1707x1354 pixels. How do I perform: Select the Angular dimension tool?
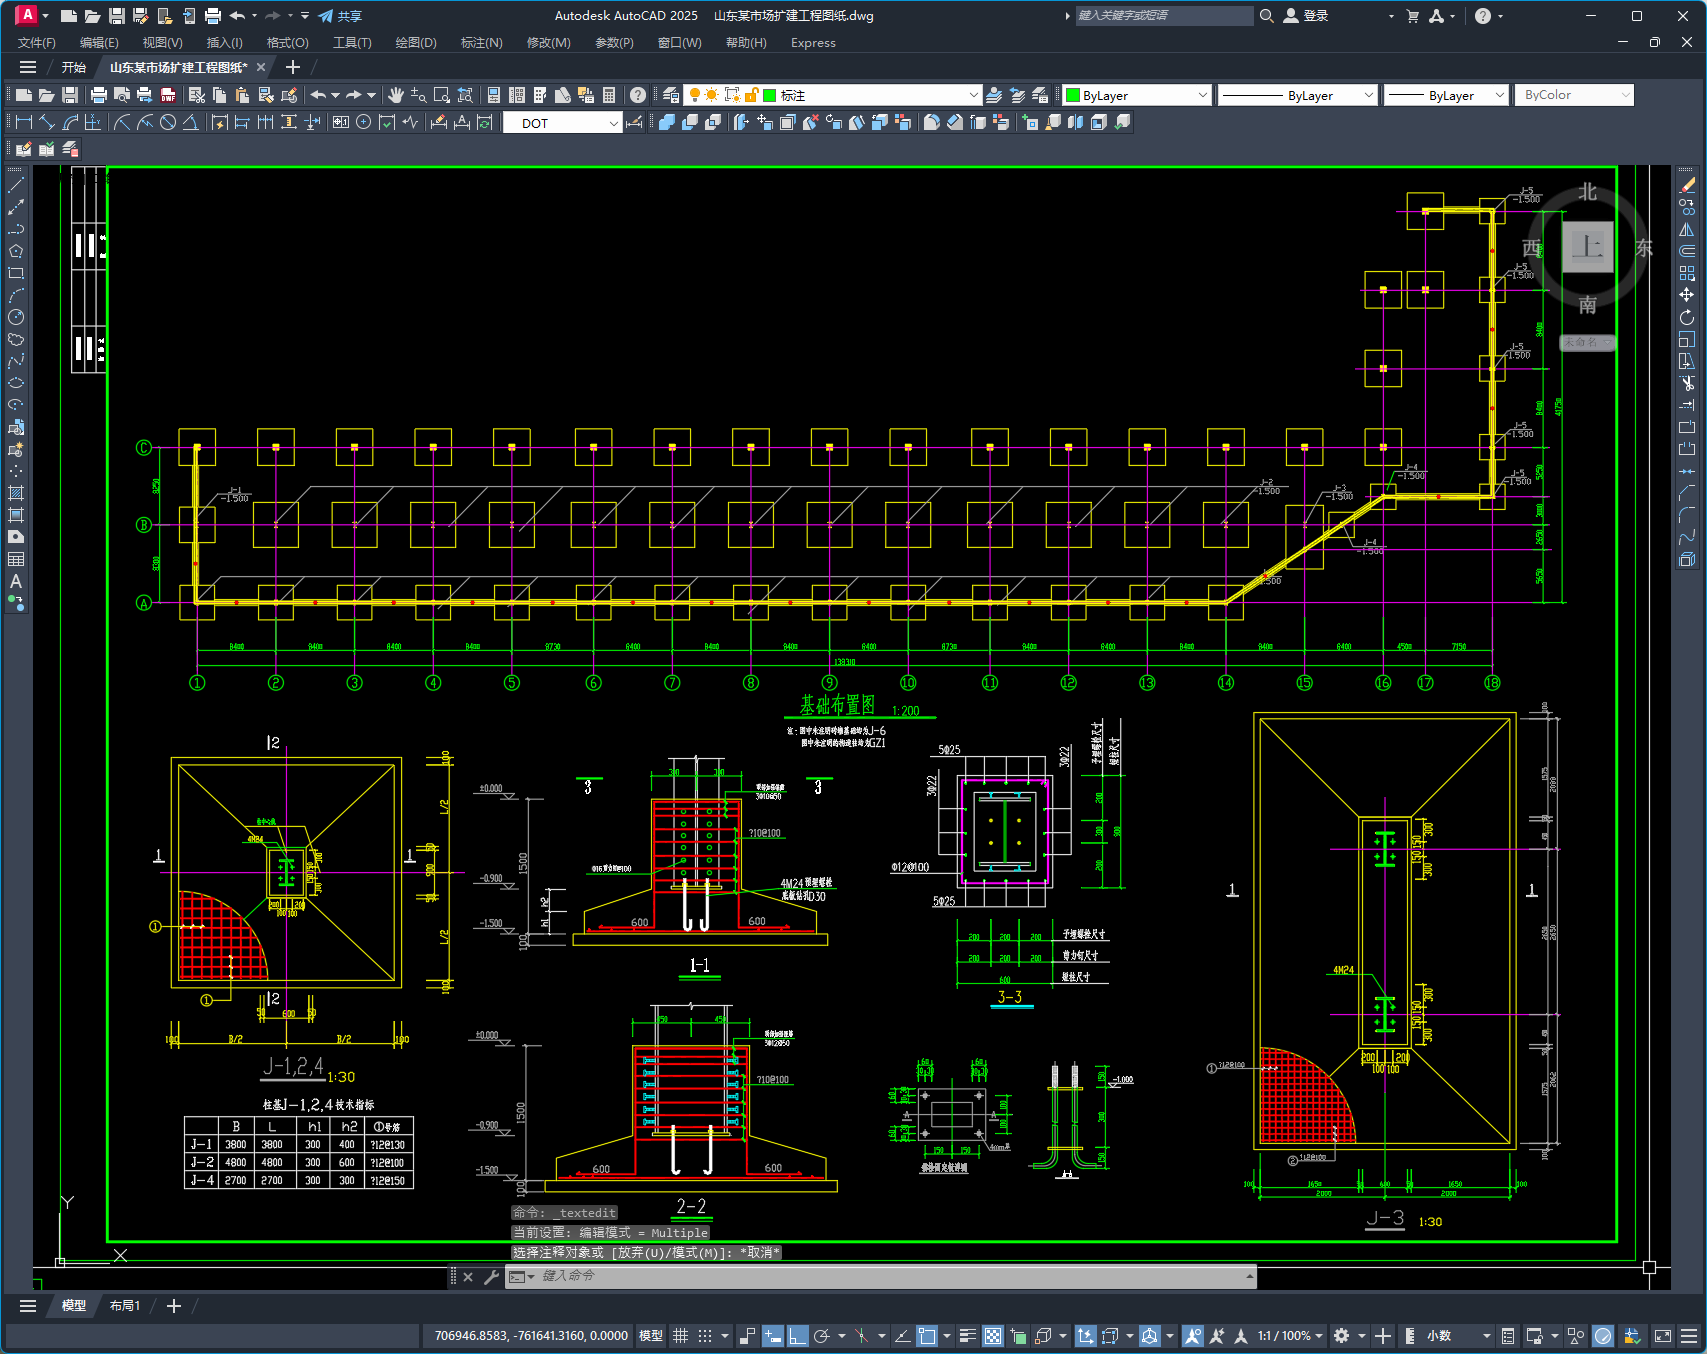190,122
